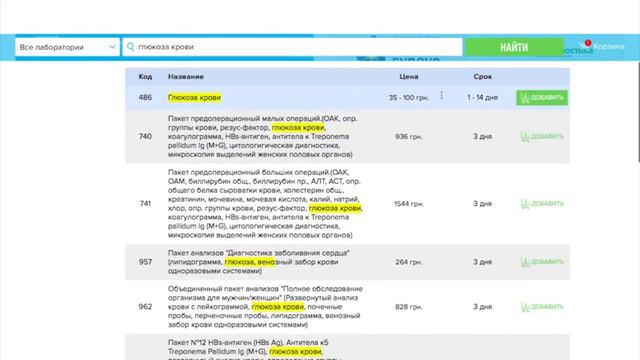Open the "Все лаборатории" dropdown
This screenshot has width=640, height=360.
(68, 47)
